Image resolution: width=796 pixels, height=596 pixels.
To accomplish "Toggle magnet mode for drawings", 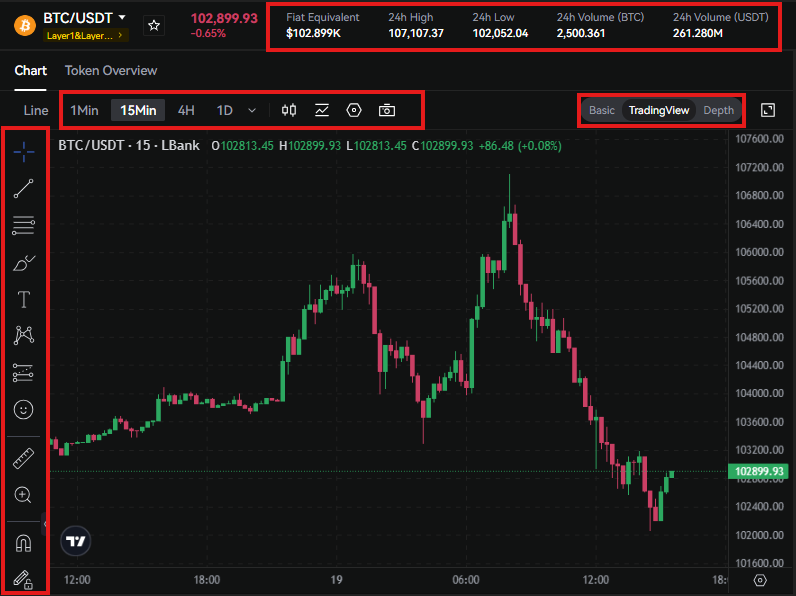I will click(23, 543).
